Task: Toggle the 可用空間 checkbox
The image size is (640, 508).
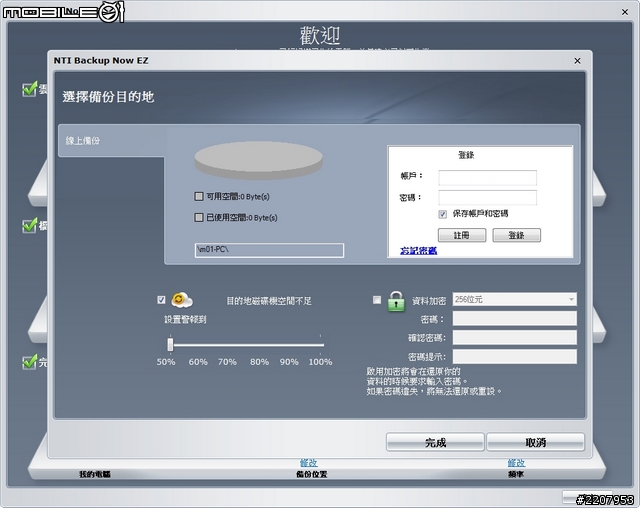Action: 199,196
